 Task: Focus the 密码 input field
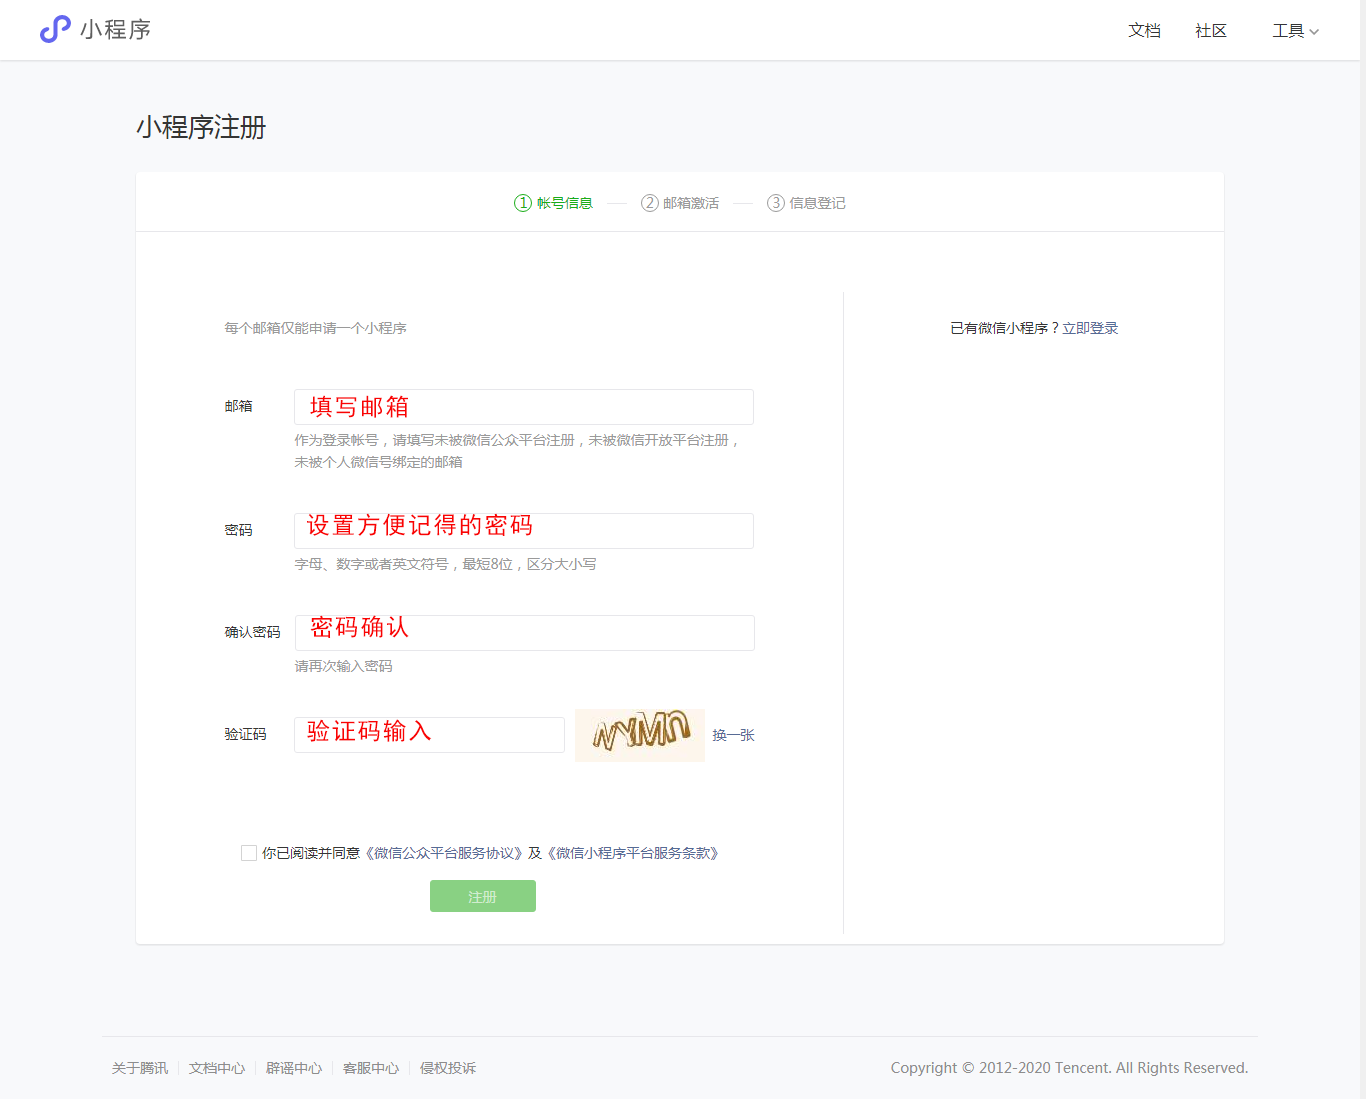pyautogui.click(x=523, y=531)
